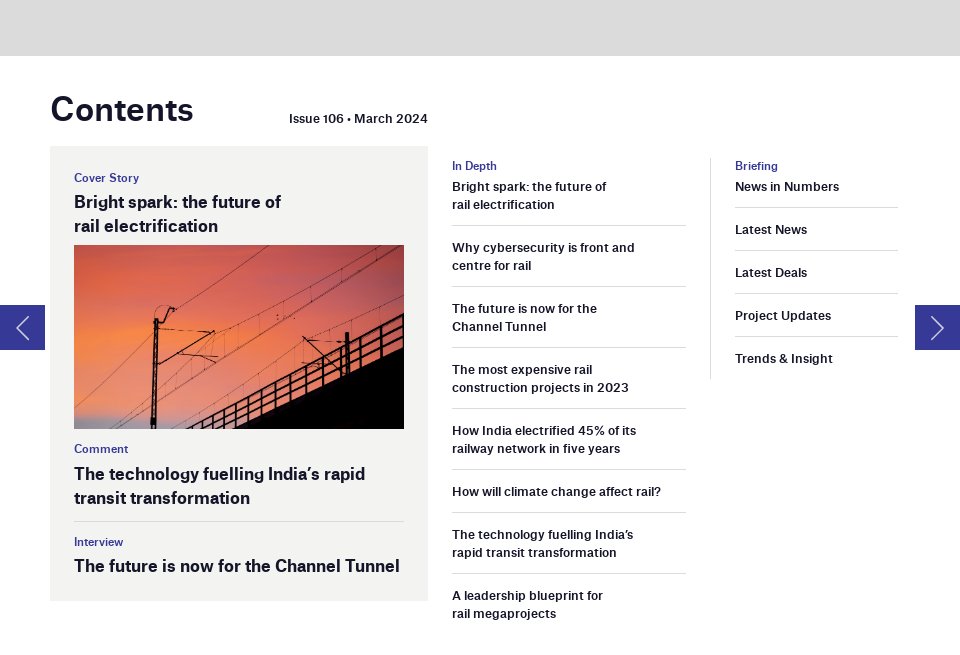The height and width of the screenshot is (655, 960).
Task: Open "The most expensive rail construction projects in 2023"
Action: click(540, 379)
